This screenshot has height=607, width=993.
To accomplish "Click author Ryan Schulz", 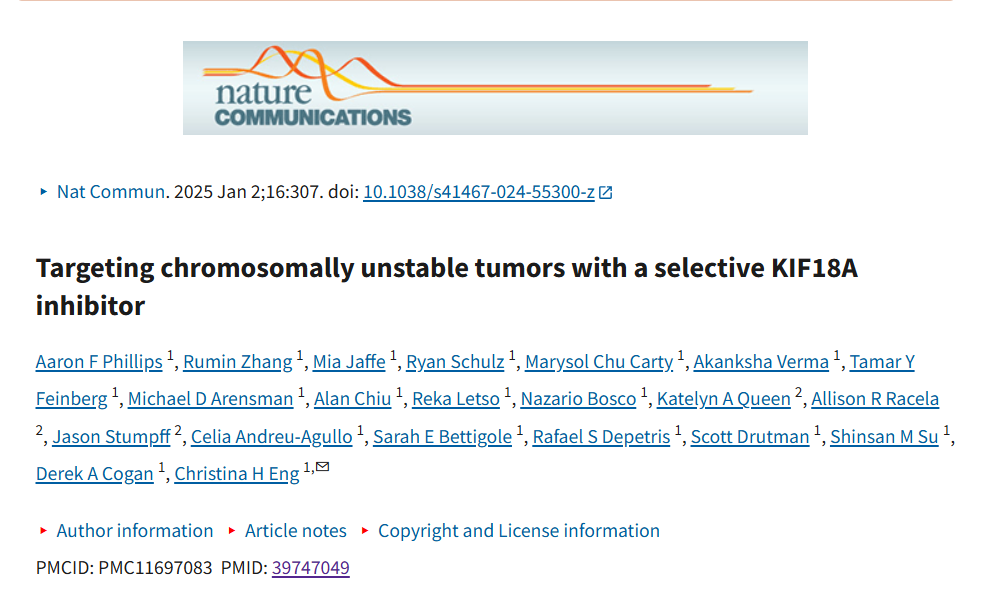I will tap(455, 362).
